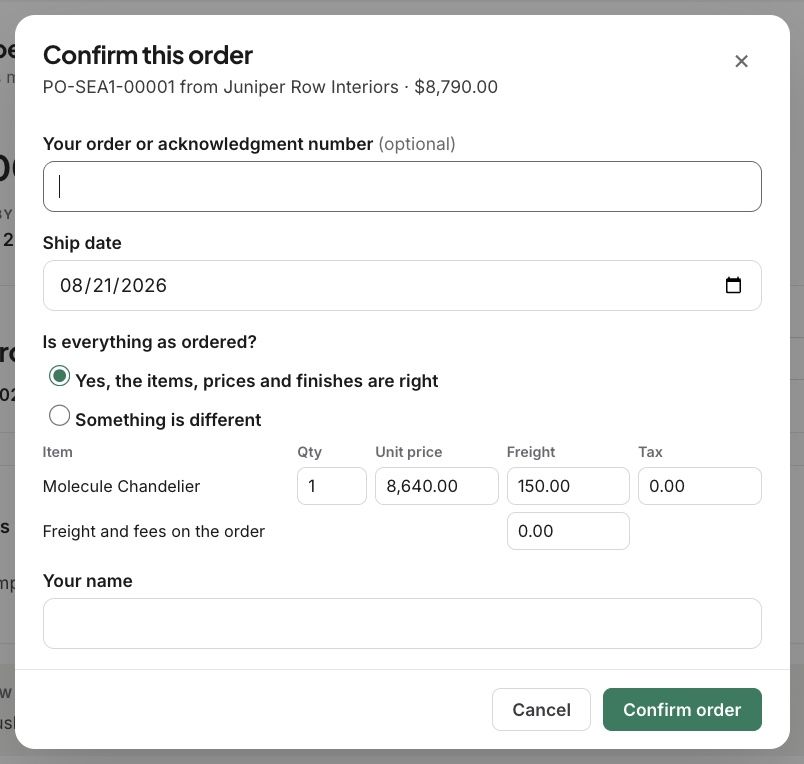
Task: Click the Ship date field
Action: [402, 285]
